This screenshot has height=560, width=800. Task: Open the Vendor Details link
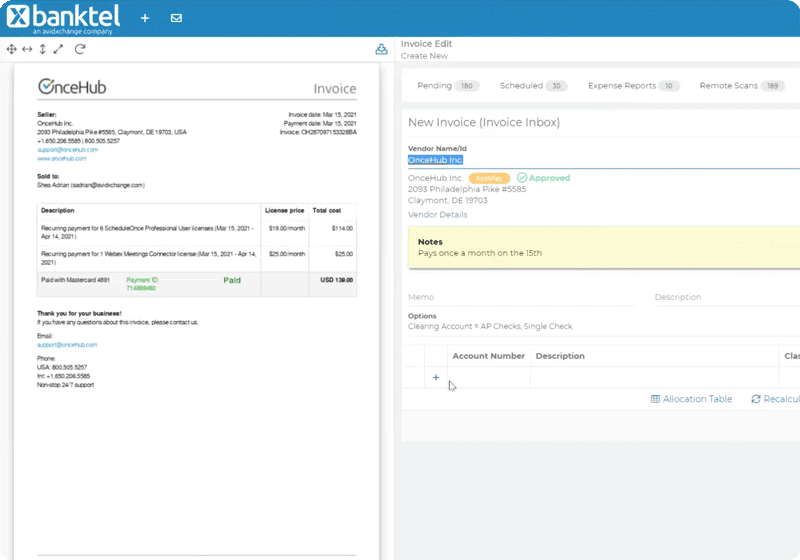point(437,215)
